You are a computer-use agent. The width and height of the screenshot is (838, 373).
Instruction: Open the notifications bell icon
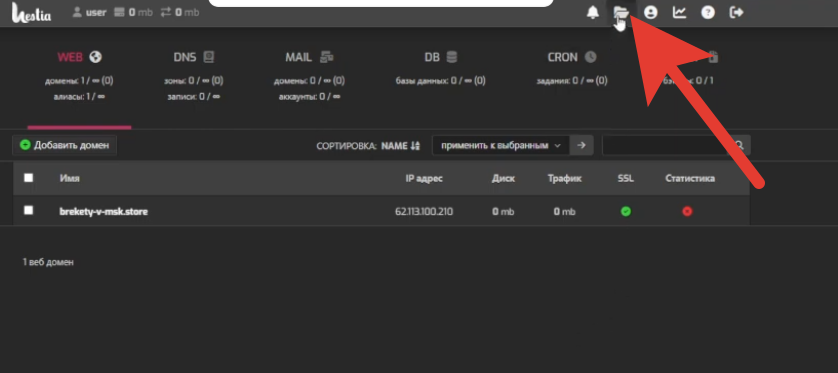(593, 12)
